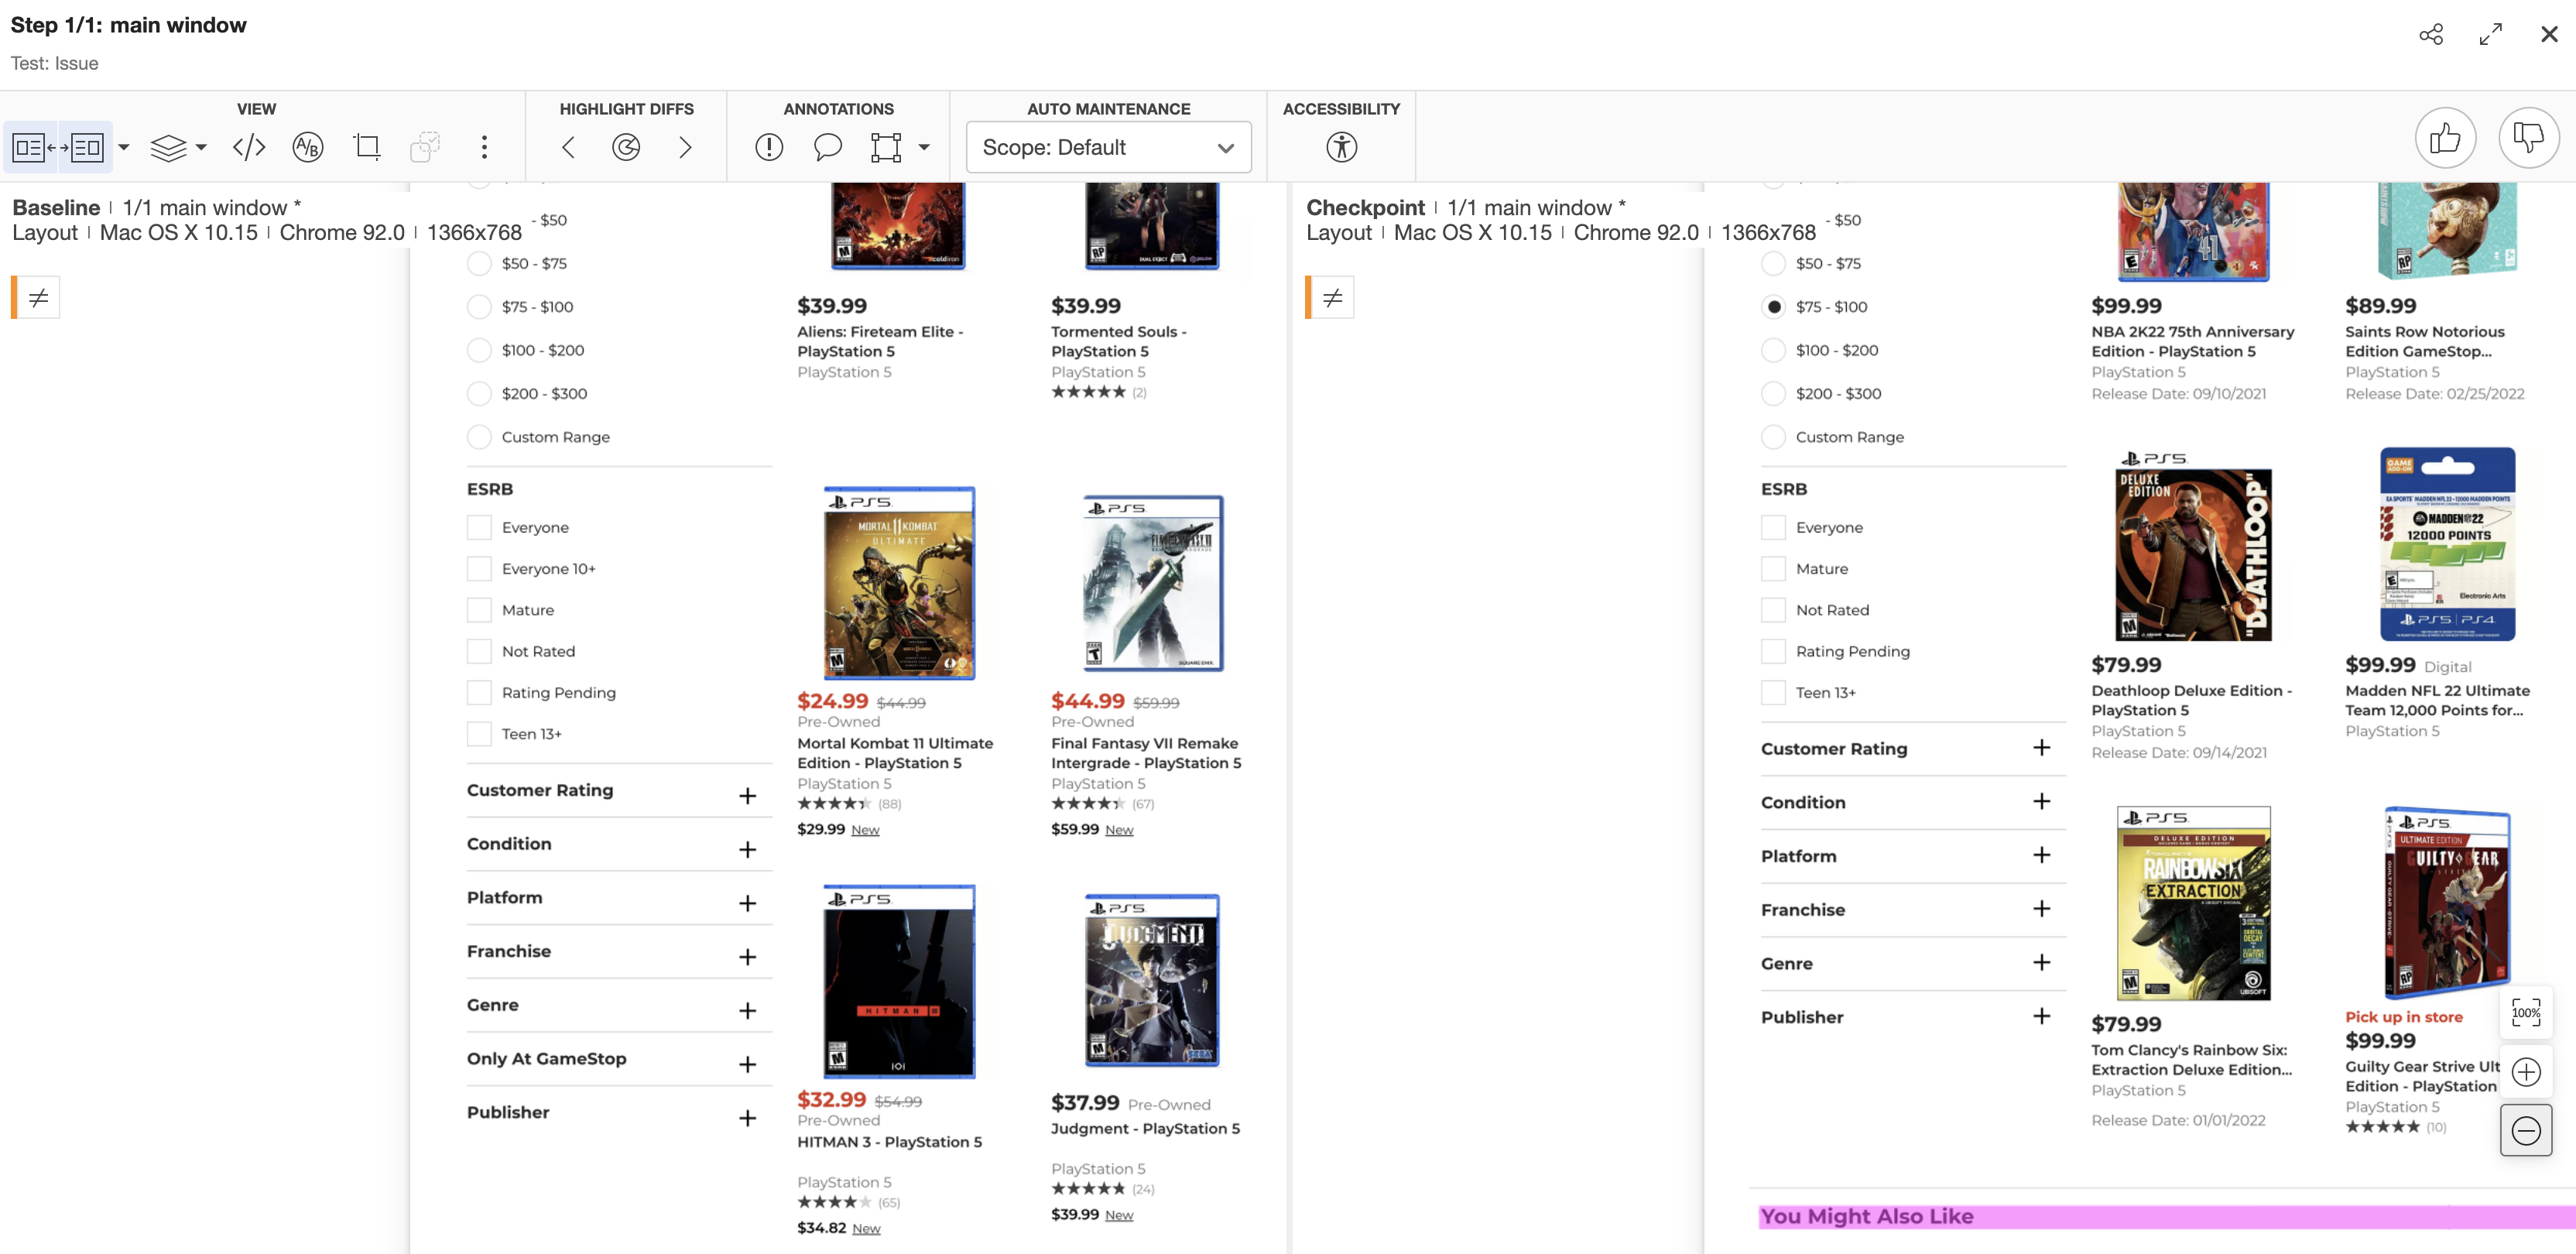Screen dimensions: 2576x1254
Task: Select Baseline $100 - $200 radio button
Action: (x=479, y=350)
